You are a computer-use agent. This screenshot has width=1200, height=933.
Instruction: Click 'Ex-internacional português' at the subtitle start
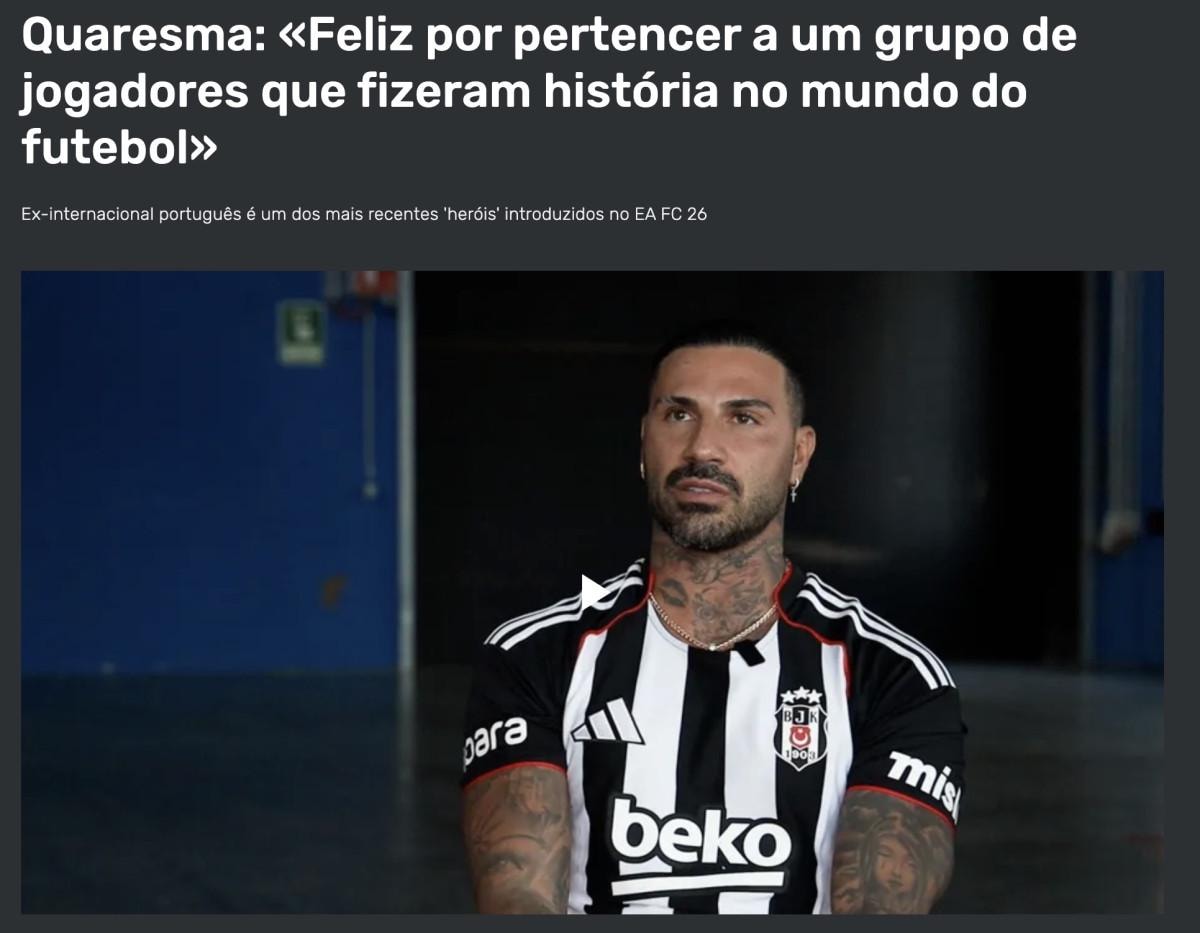(x=130, y=214)
